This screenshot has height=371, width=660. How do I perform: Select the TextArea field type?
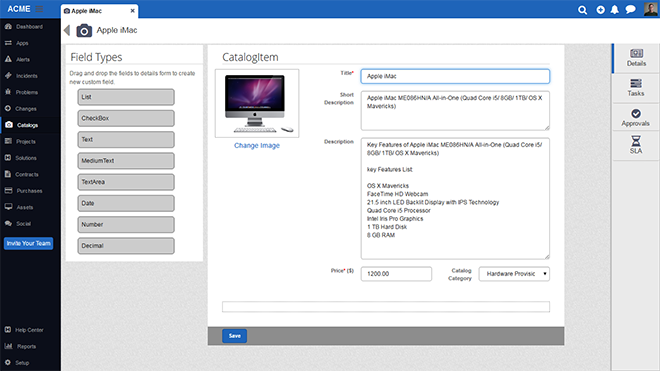(x=126, y=182)
